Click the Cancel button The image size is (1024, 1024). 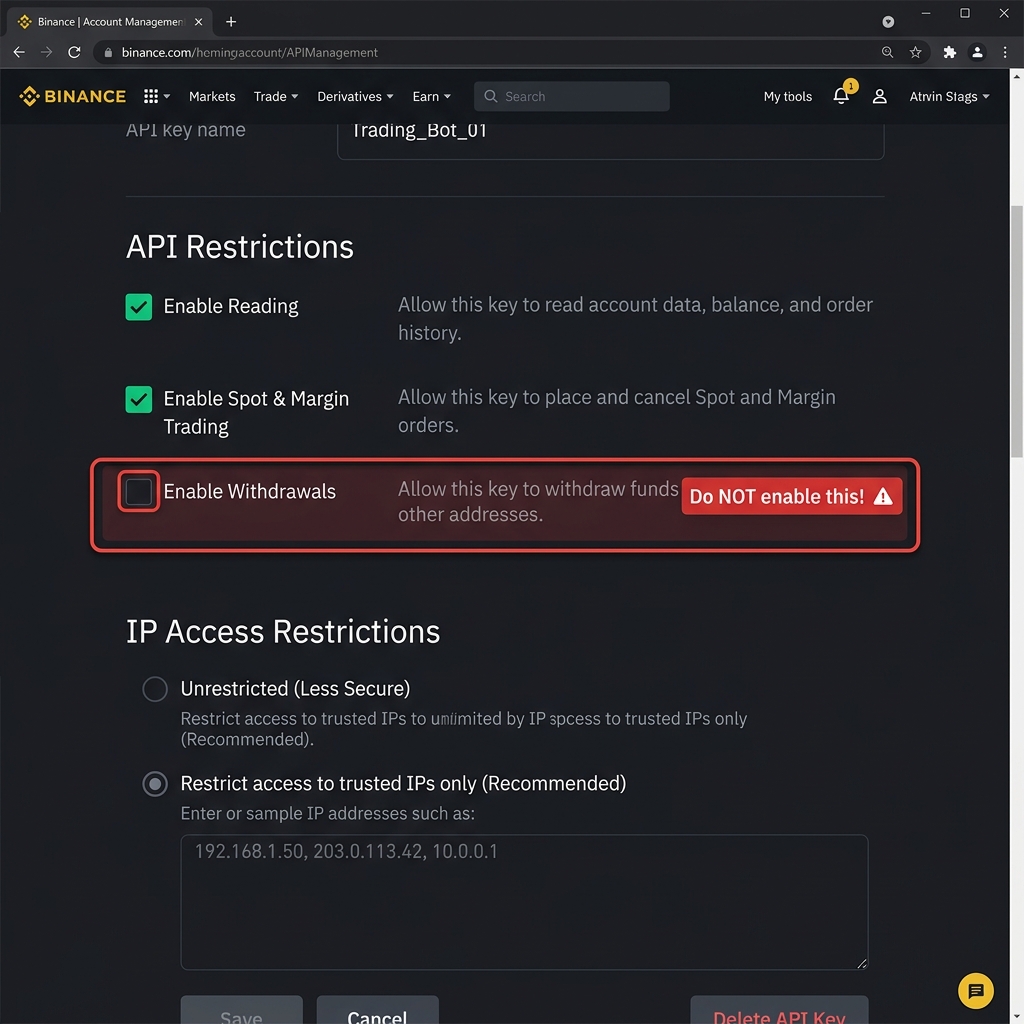coord(377,1010)
